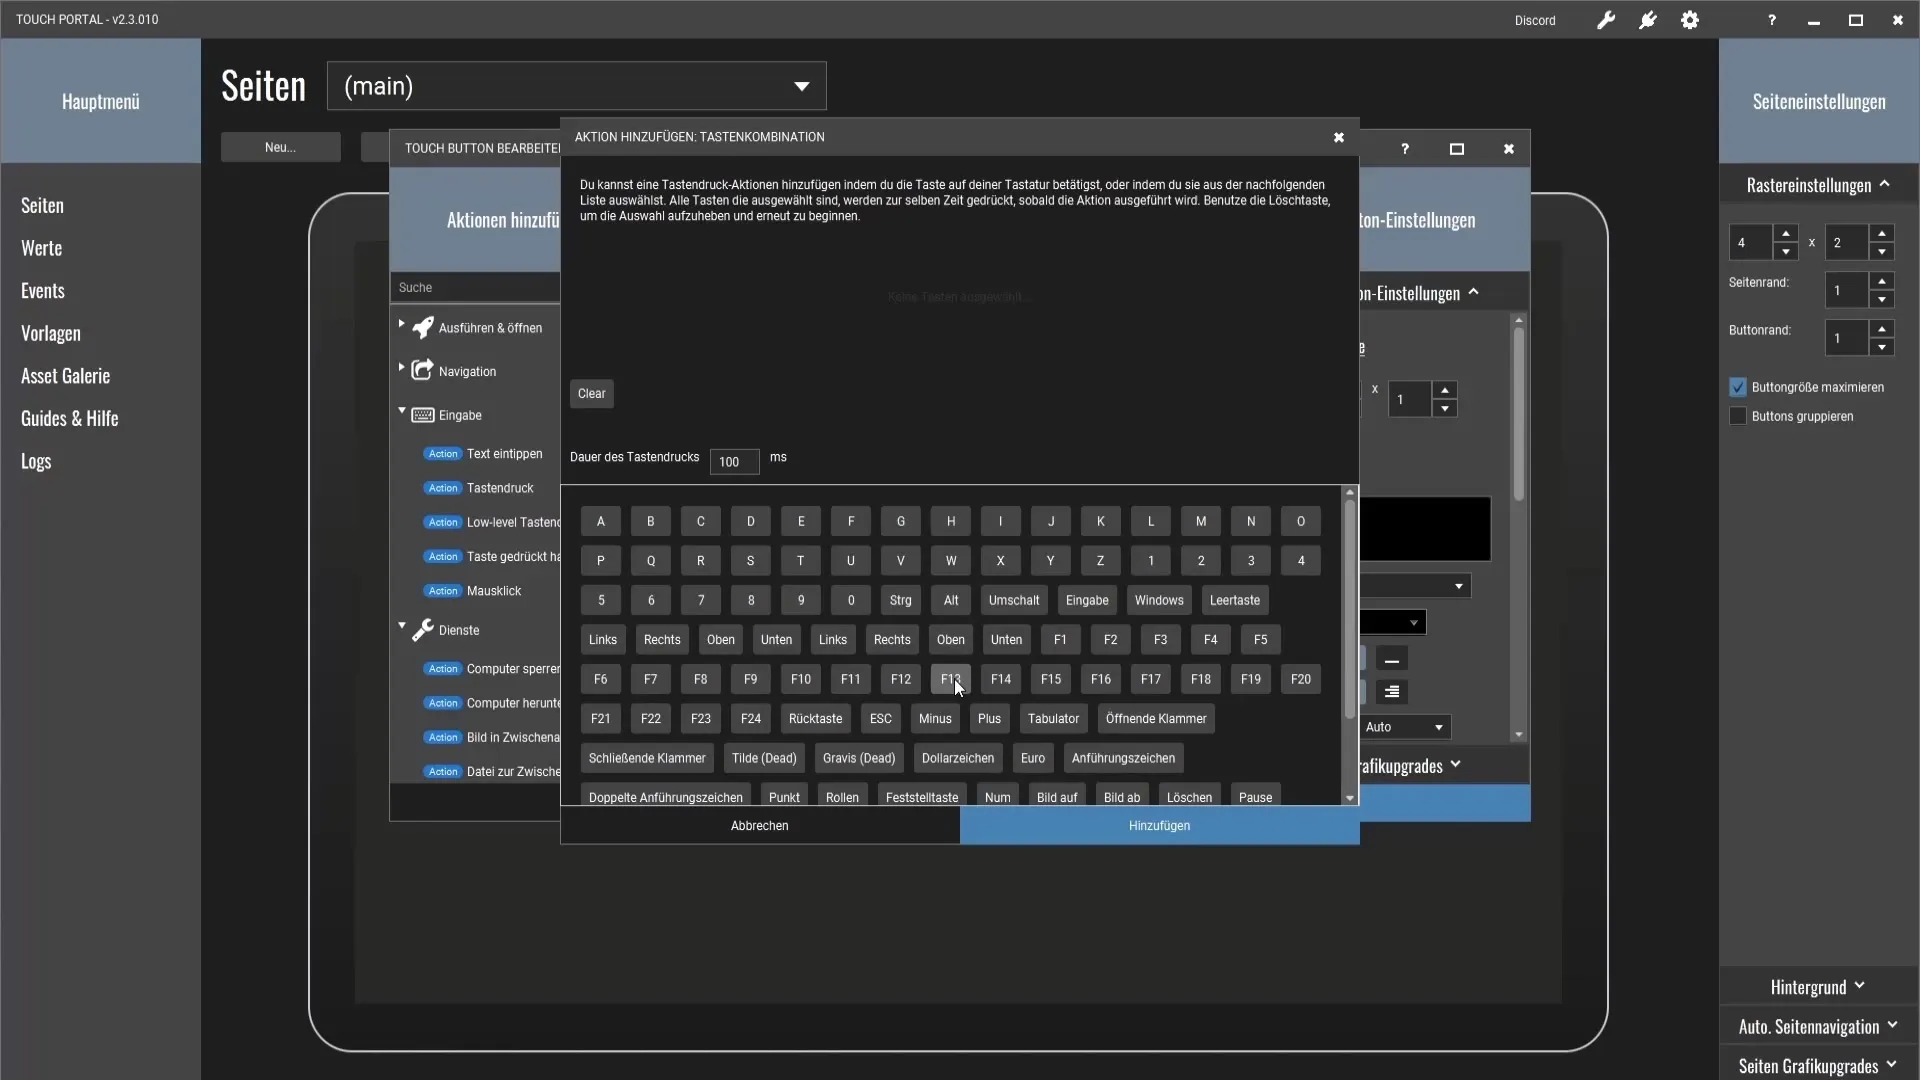This screenshot has height=1080, width=1920.
Task: Click the Ausführen & öffnen icon
Action: point(423,326)
